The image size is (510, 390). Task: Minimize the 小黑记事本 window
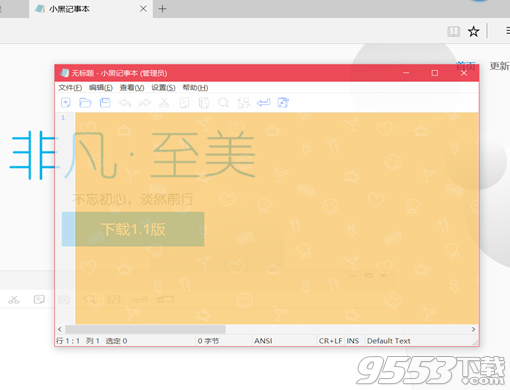tap(406, 73)
